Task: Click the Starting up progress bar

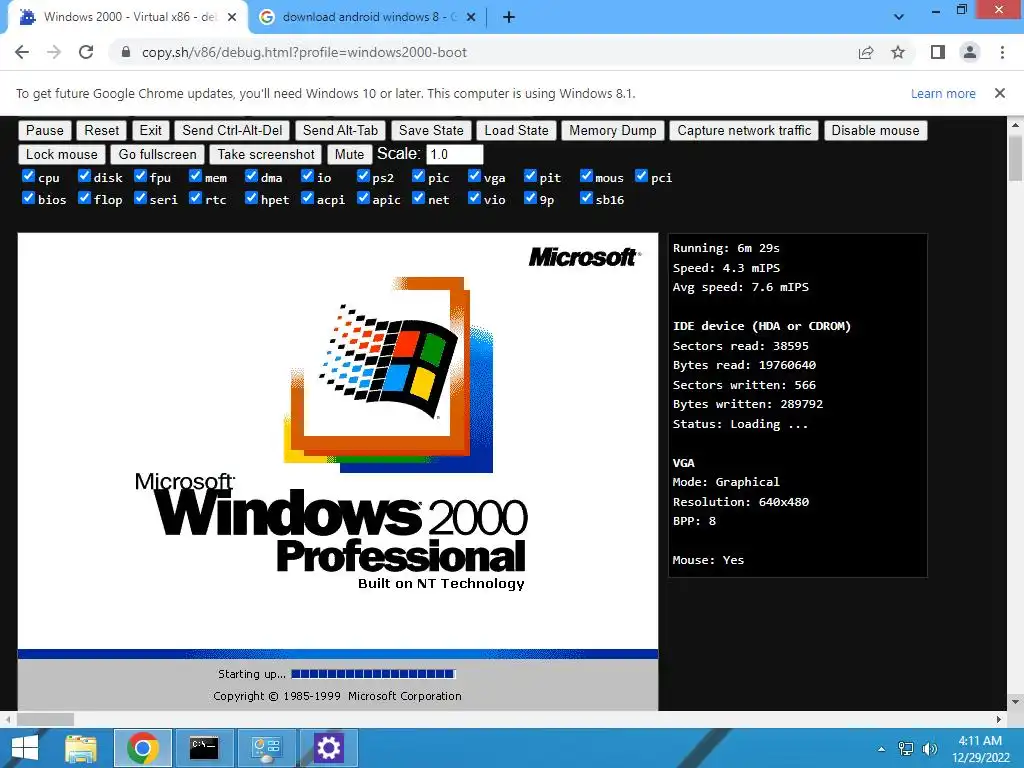Action: (373, 674)
